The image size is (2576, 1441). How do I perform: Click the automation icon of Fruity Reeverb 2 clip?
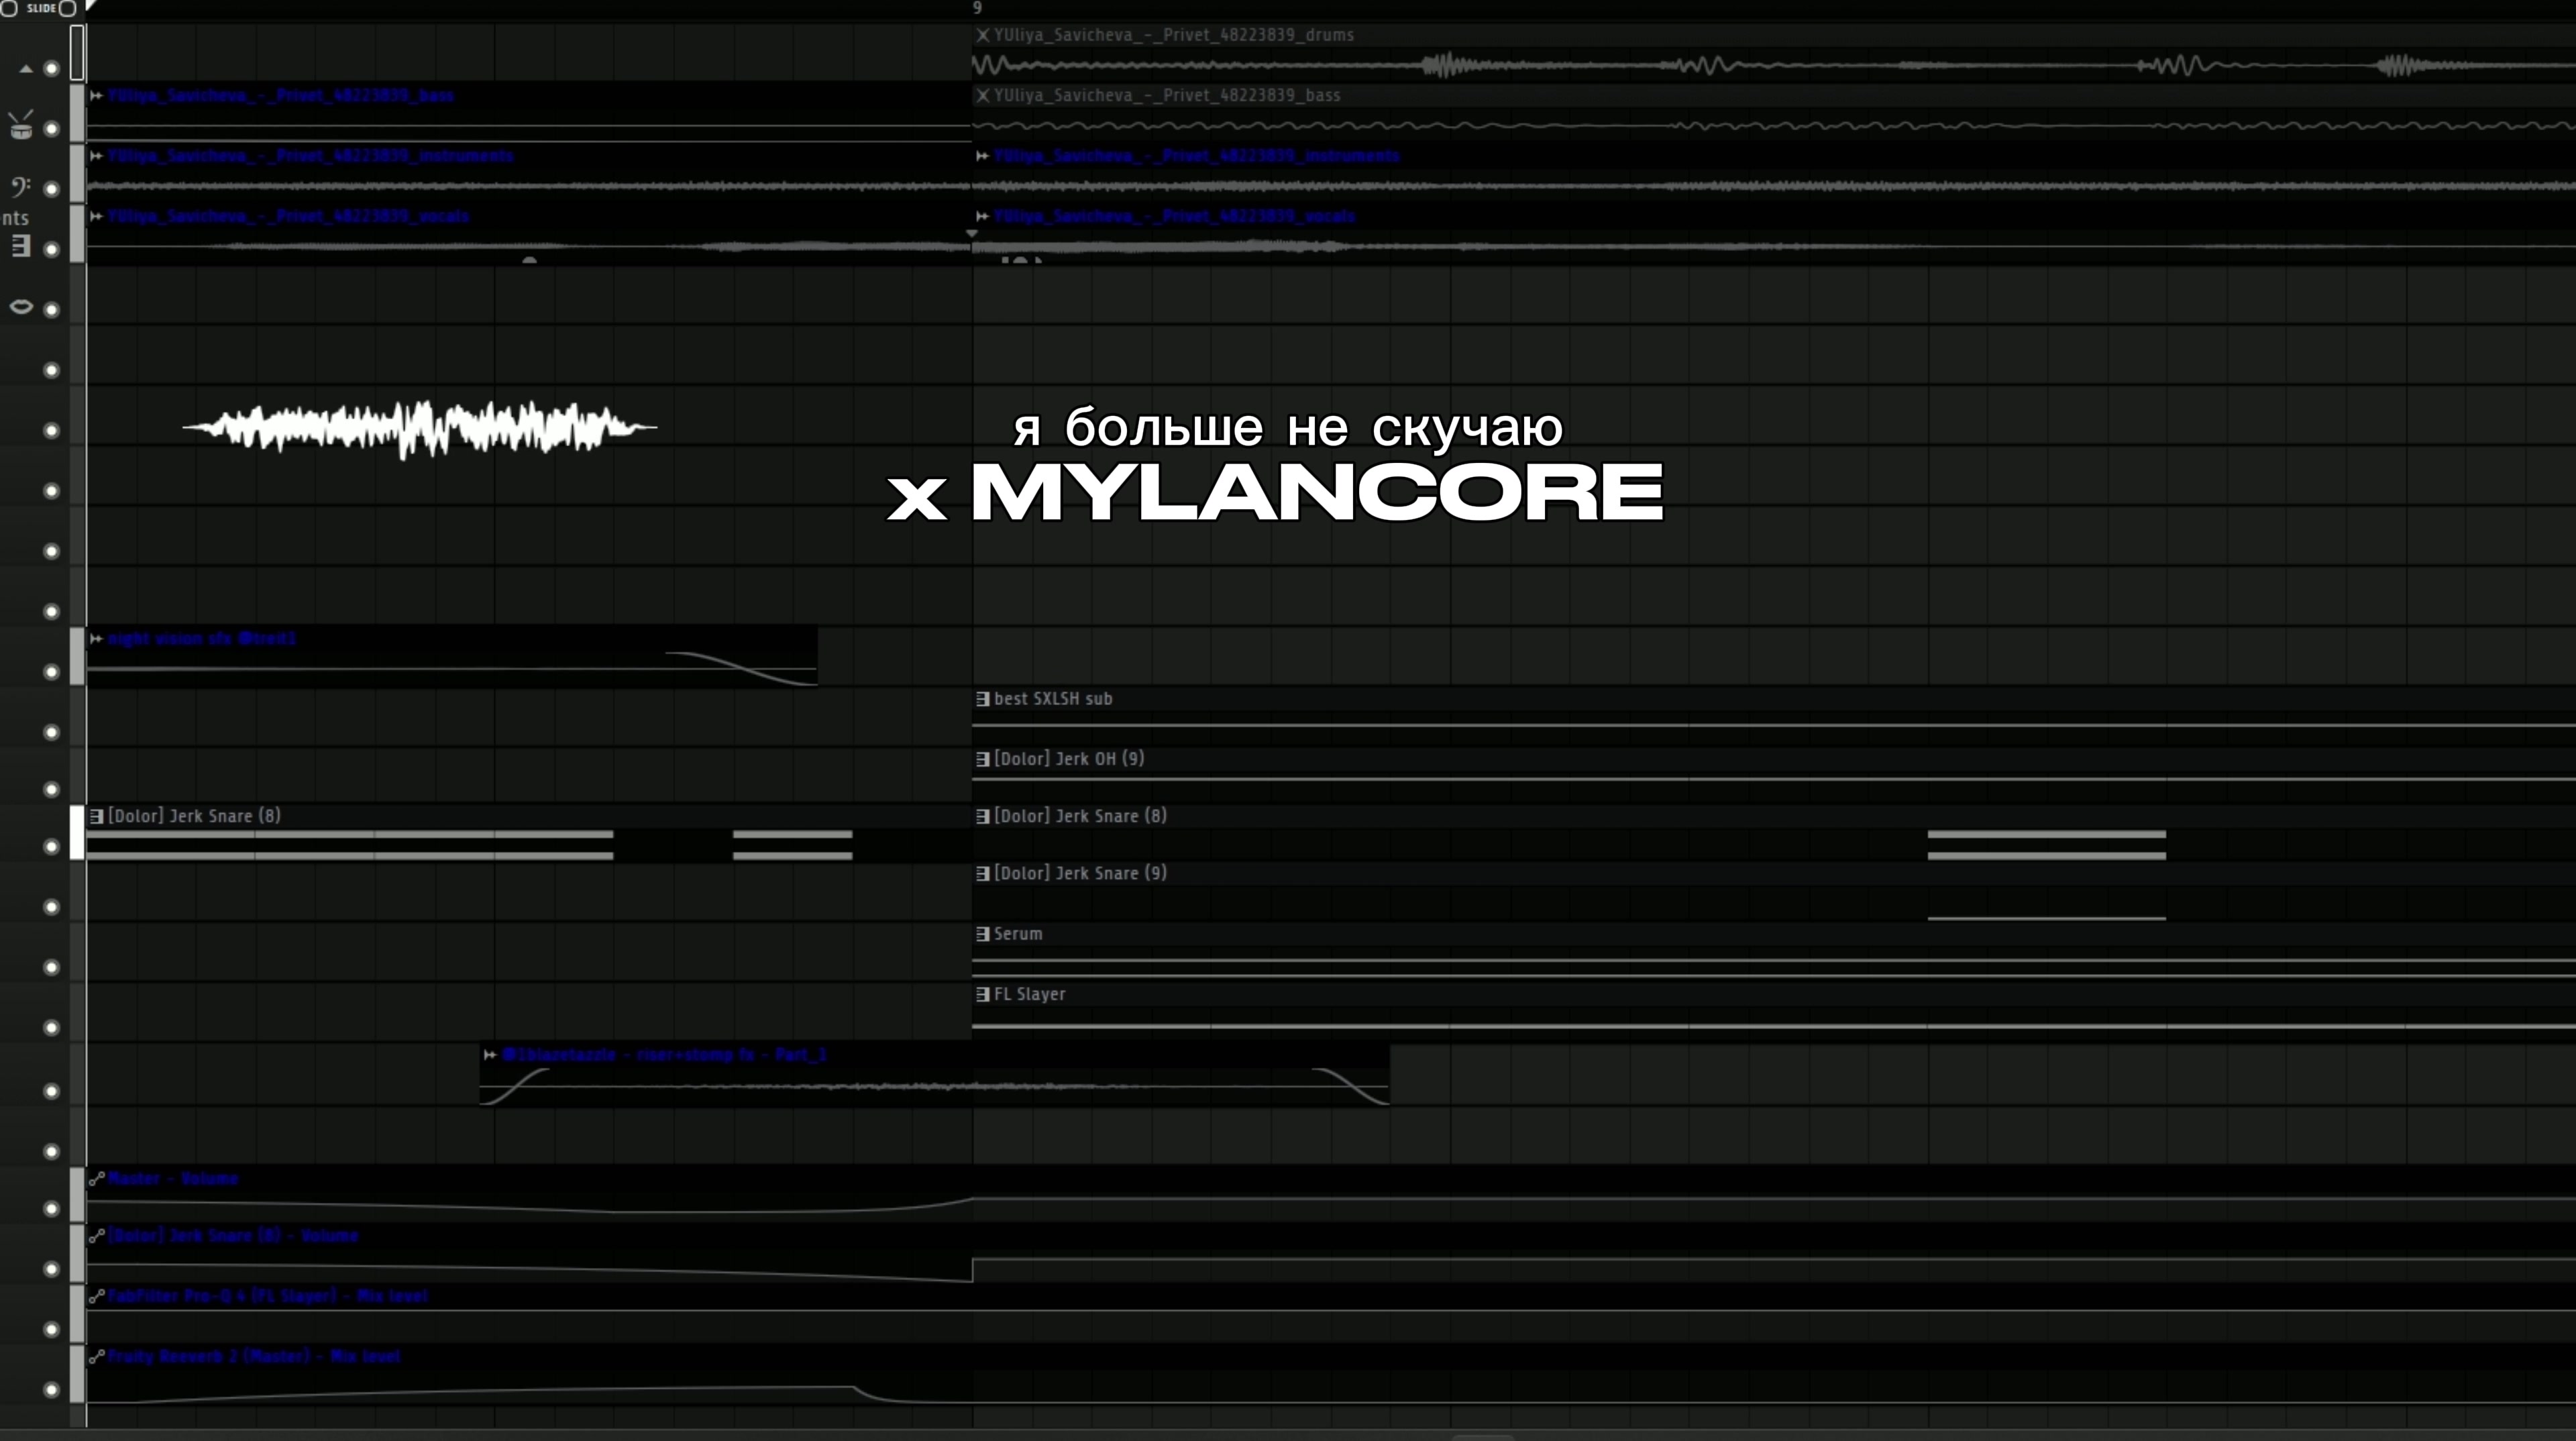tap(96, 1356)
